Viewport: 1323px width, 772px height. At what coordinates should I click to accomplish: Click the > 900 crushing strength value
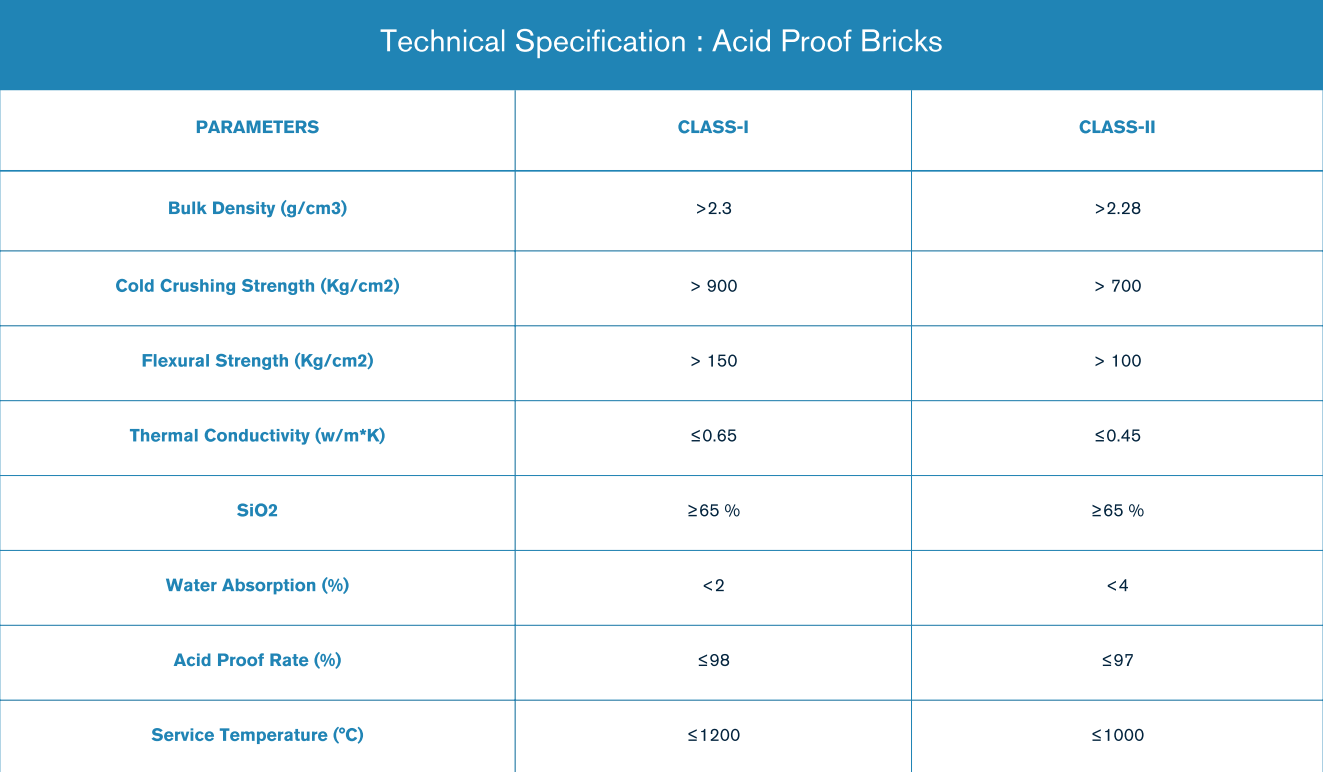[713, 286]
